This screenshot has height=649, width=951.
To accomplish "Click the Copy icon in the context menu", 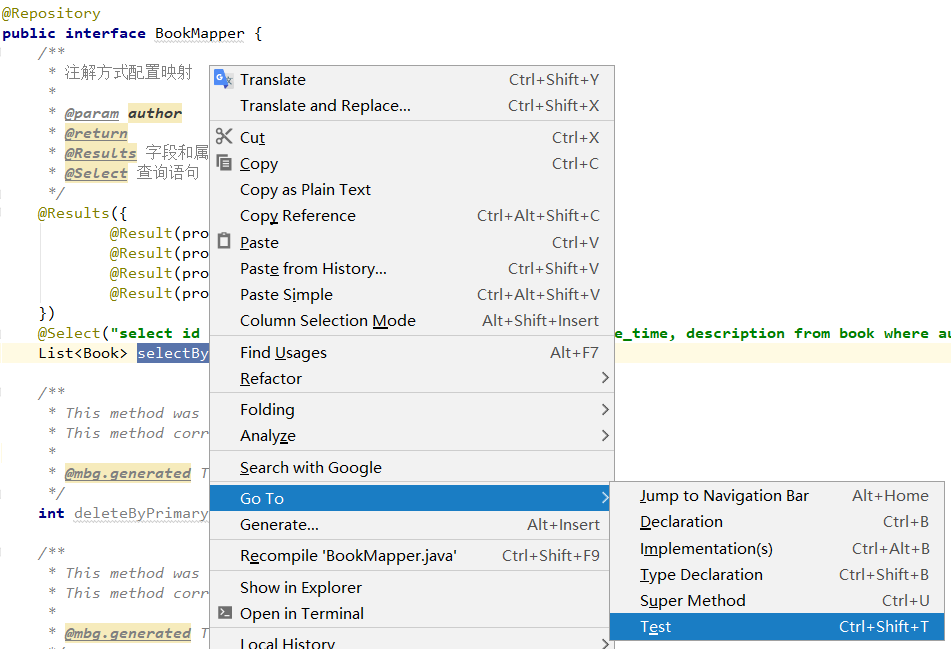I will 224,163.
